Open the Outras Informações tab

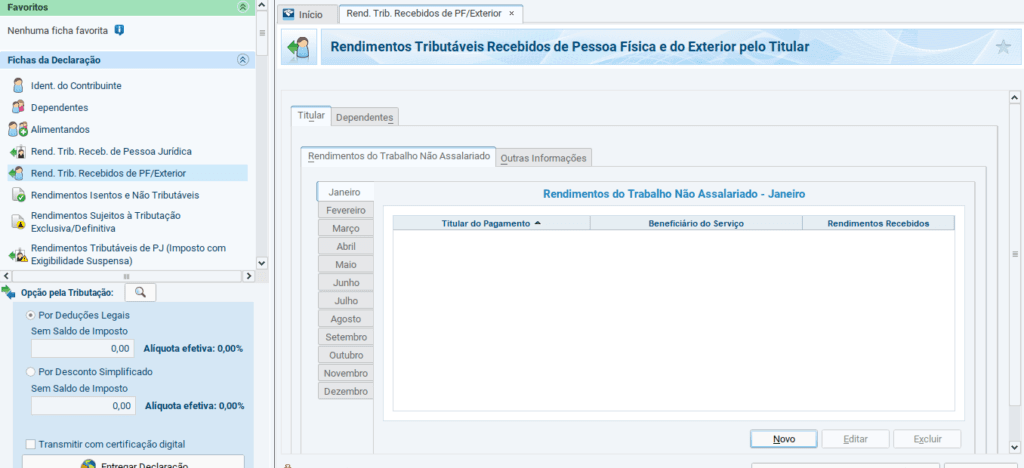(x=545, y=157)
